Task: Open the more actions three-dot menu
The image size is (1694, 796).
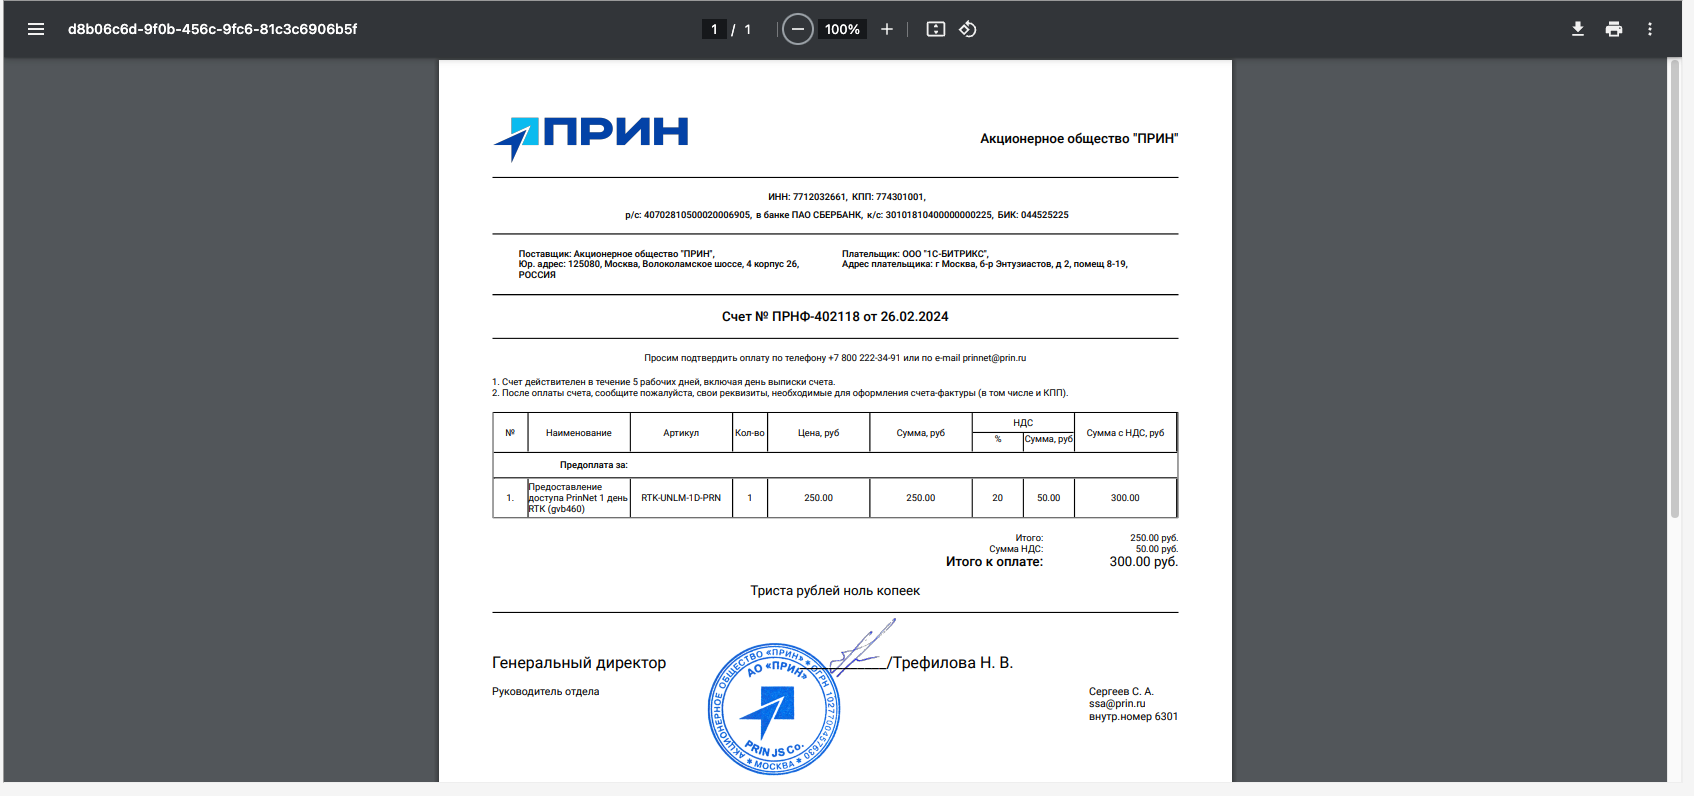Action: 1650,29
